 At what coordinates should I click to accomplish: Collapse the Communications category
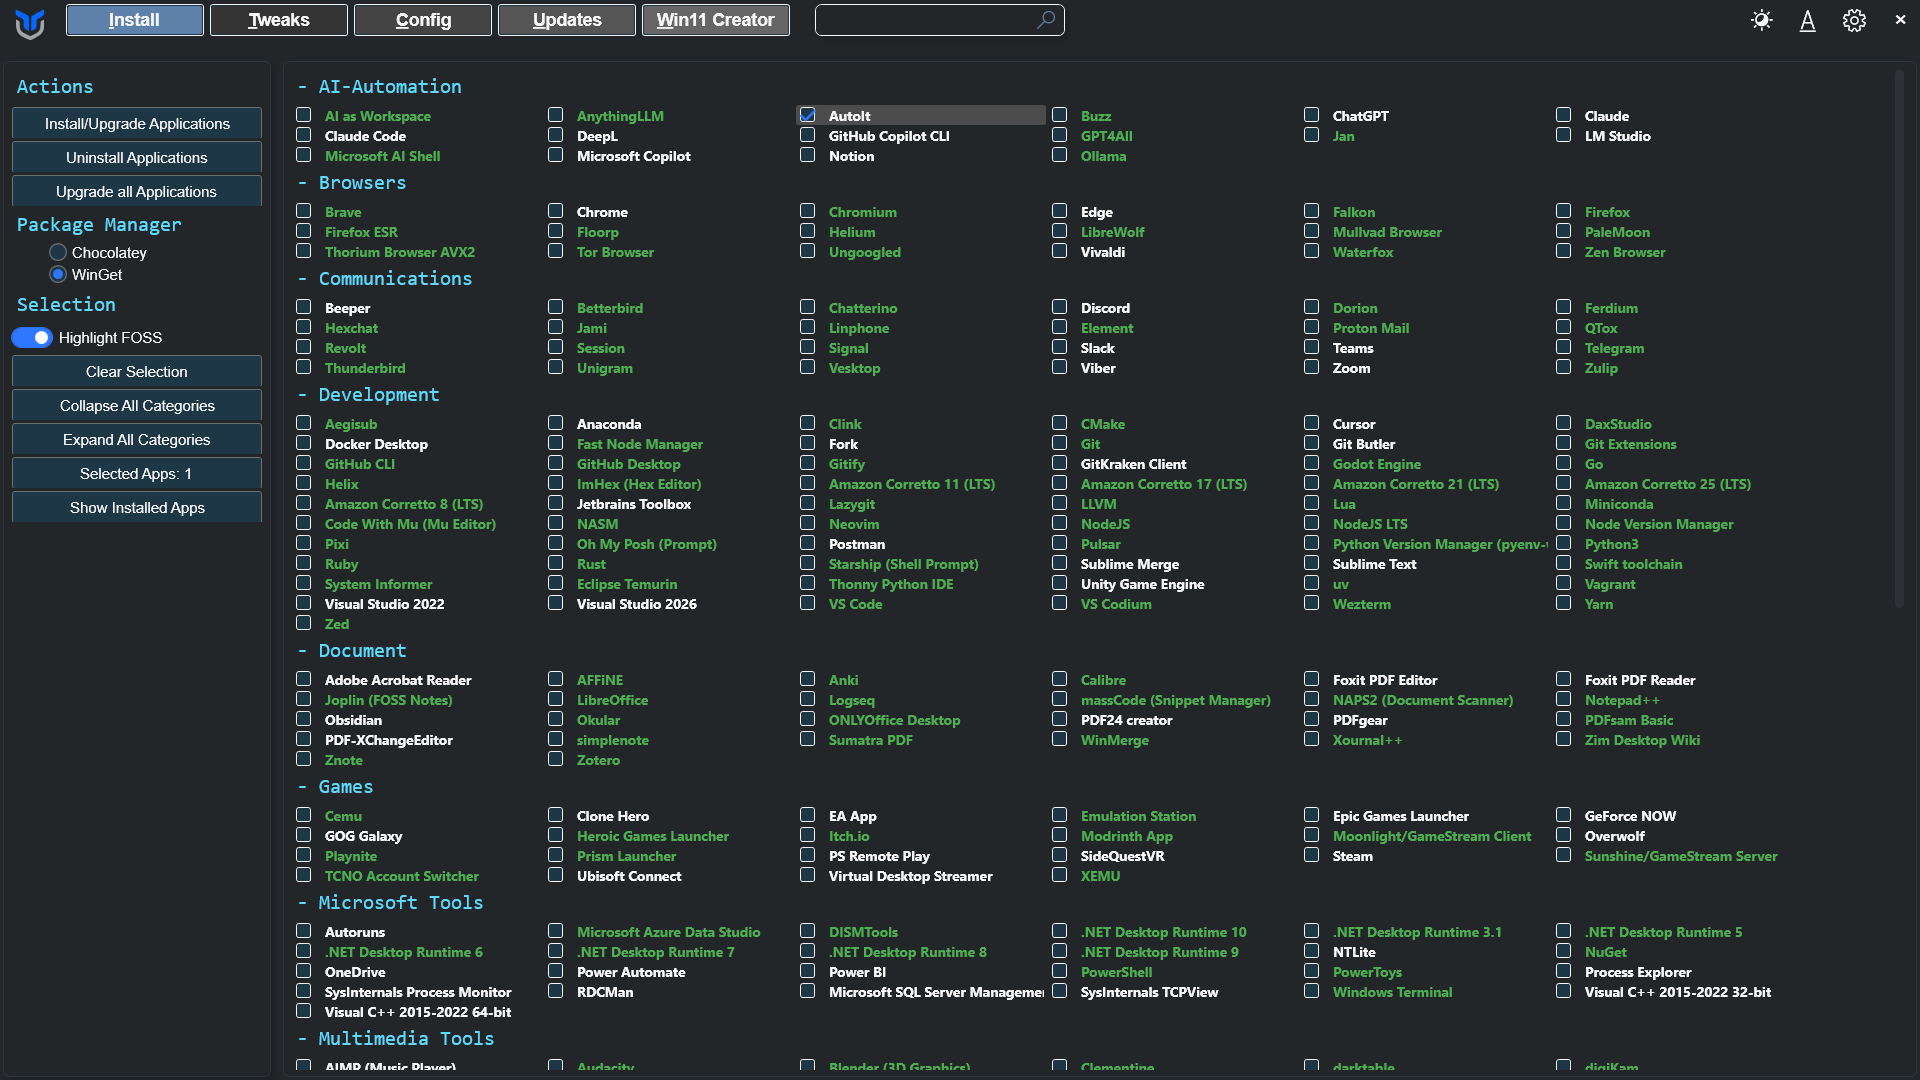(385, 279)
